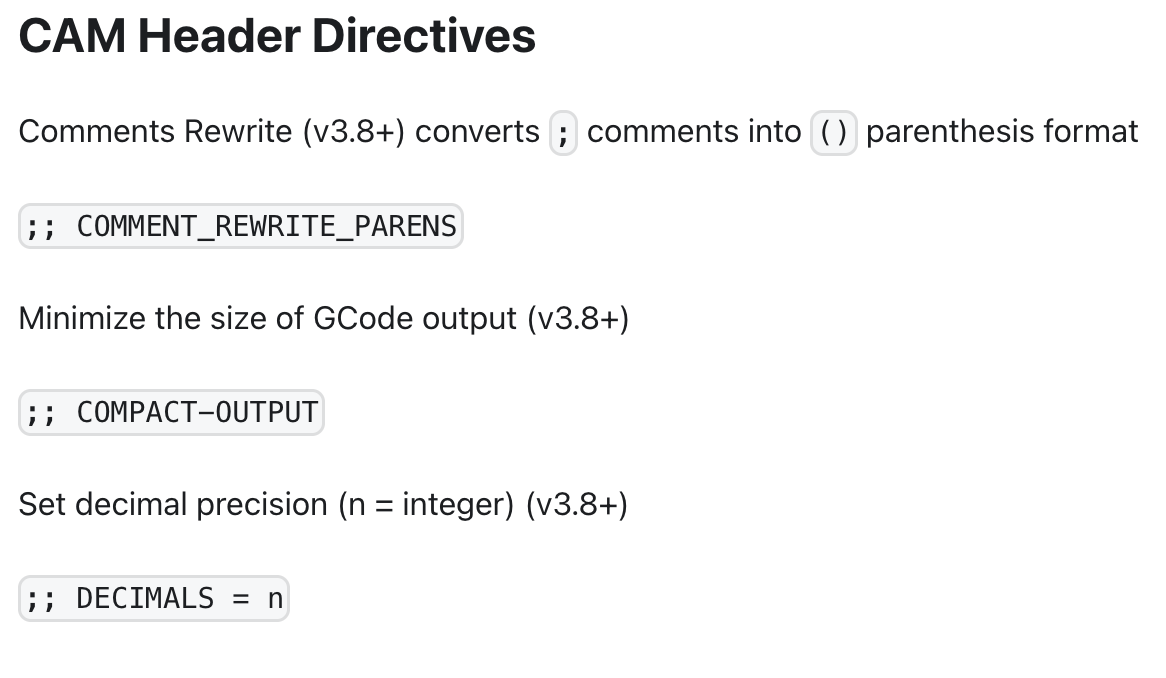Click the word 'CAM' in the heading
Viewport: 1166px width, 678px height.
(x=72, y=36)
